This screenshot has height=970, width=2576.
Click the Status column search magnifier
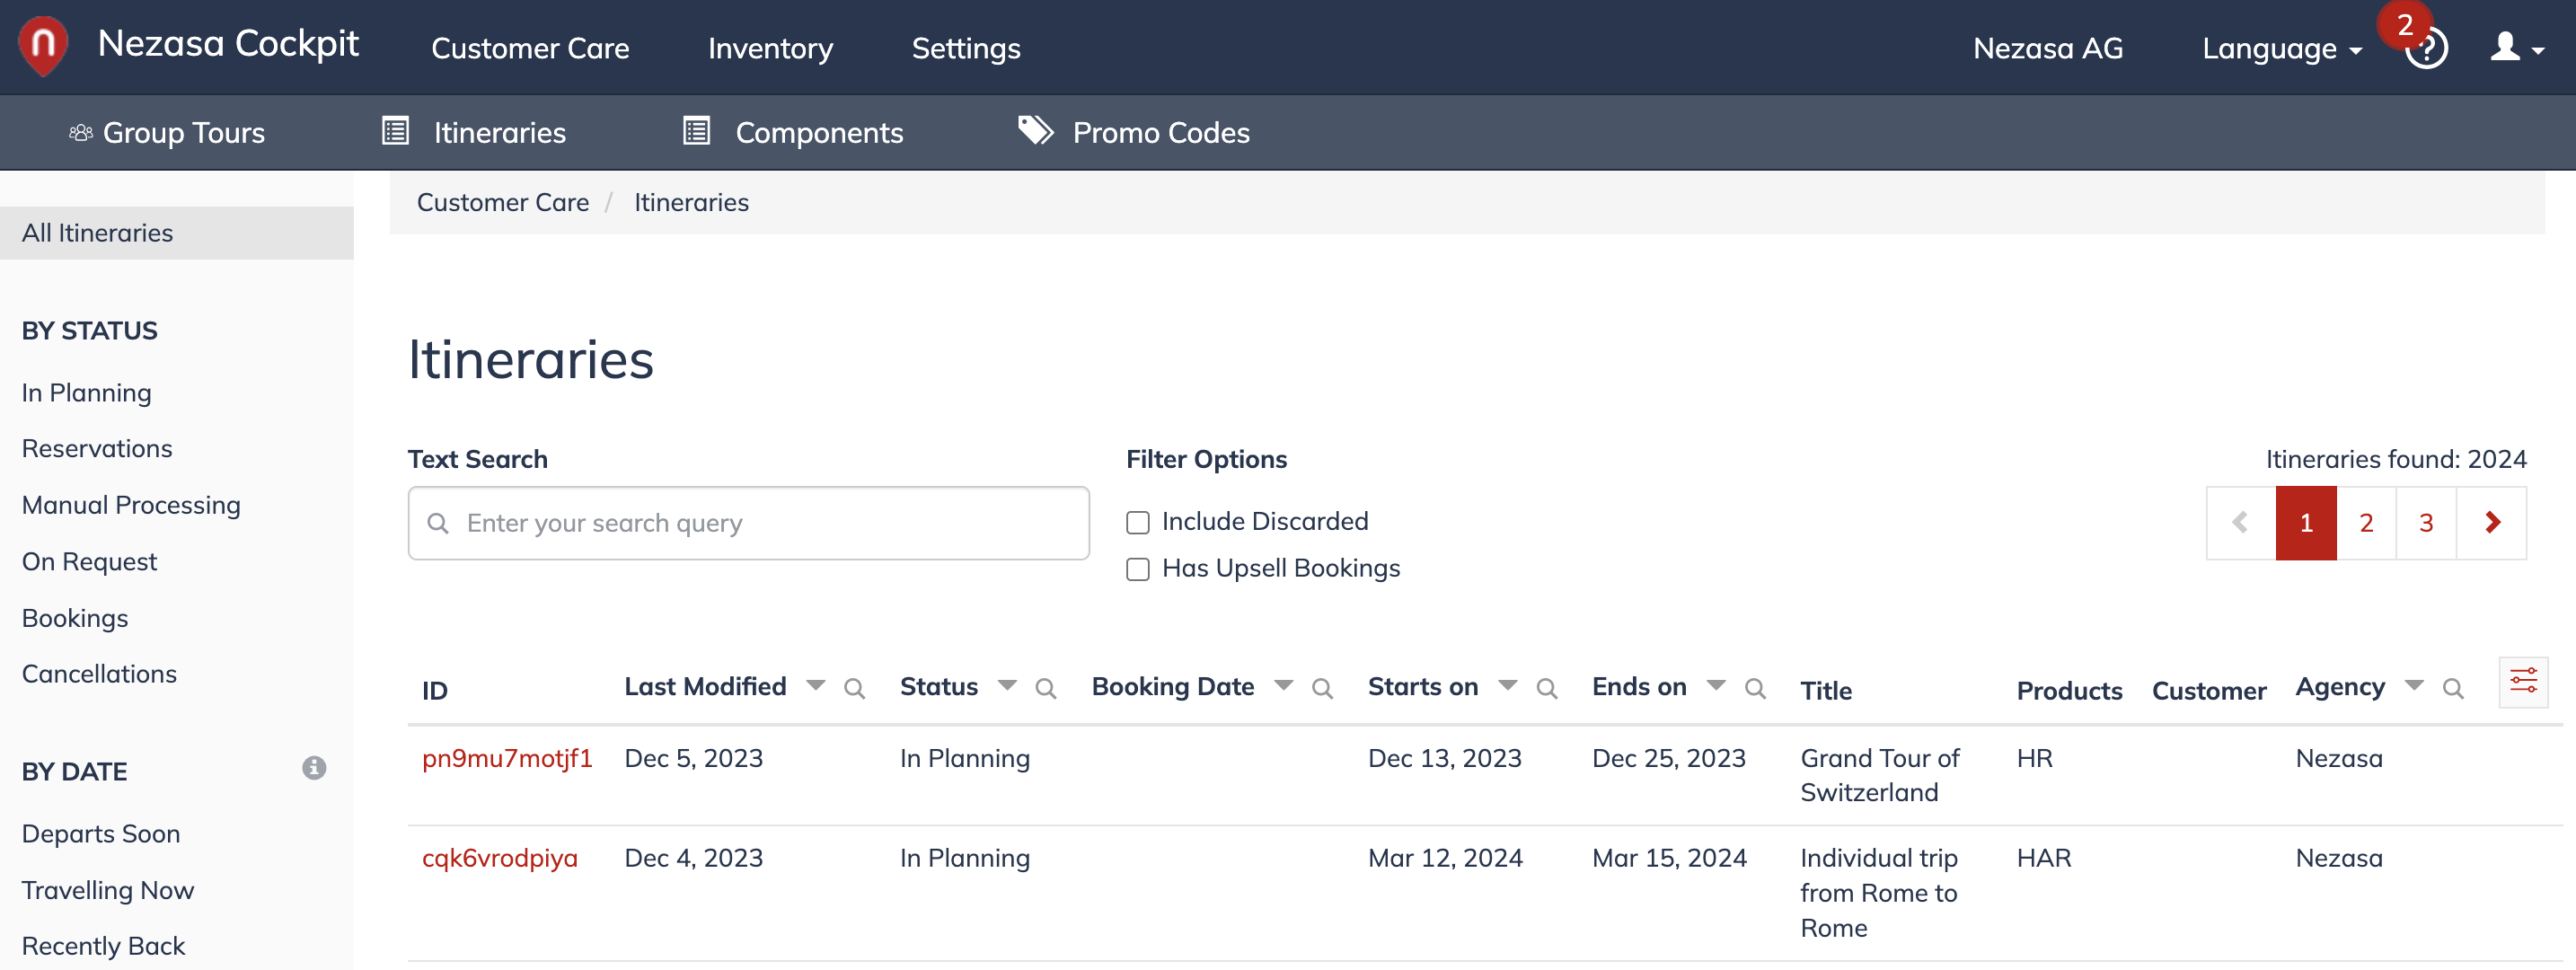tap(1046, 689)
